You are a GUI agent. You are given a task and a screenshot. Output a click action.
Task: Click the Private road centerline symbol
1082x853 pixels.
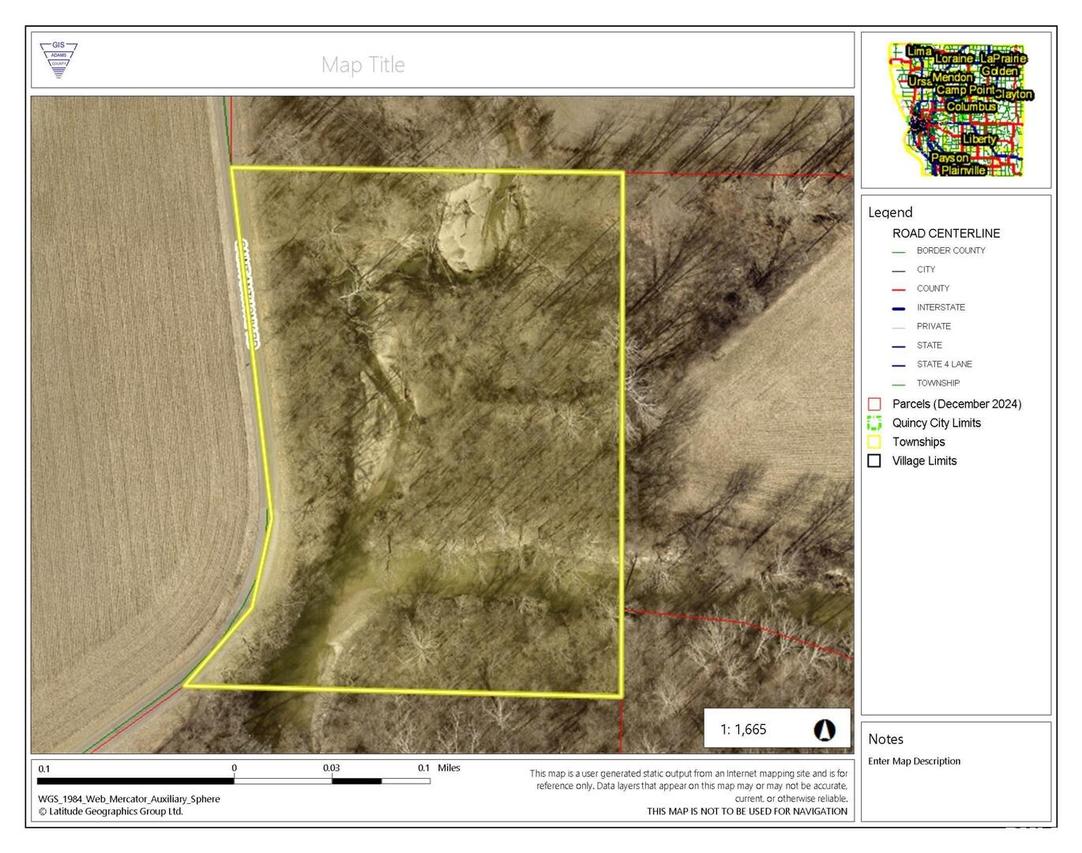tap(898, 326)
